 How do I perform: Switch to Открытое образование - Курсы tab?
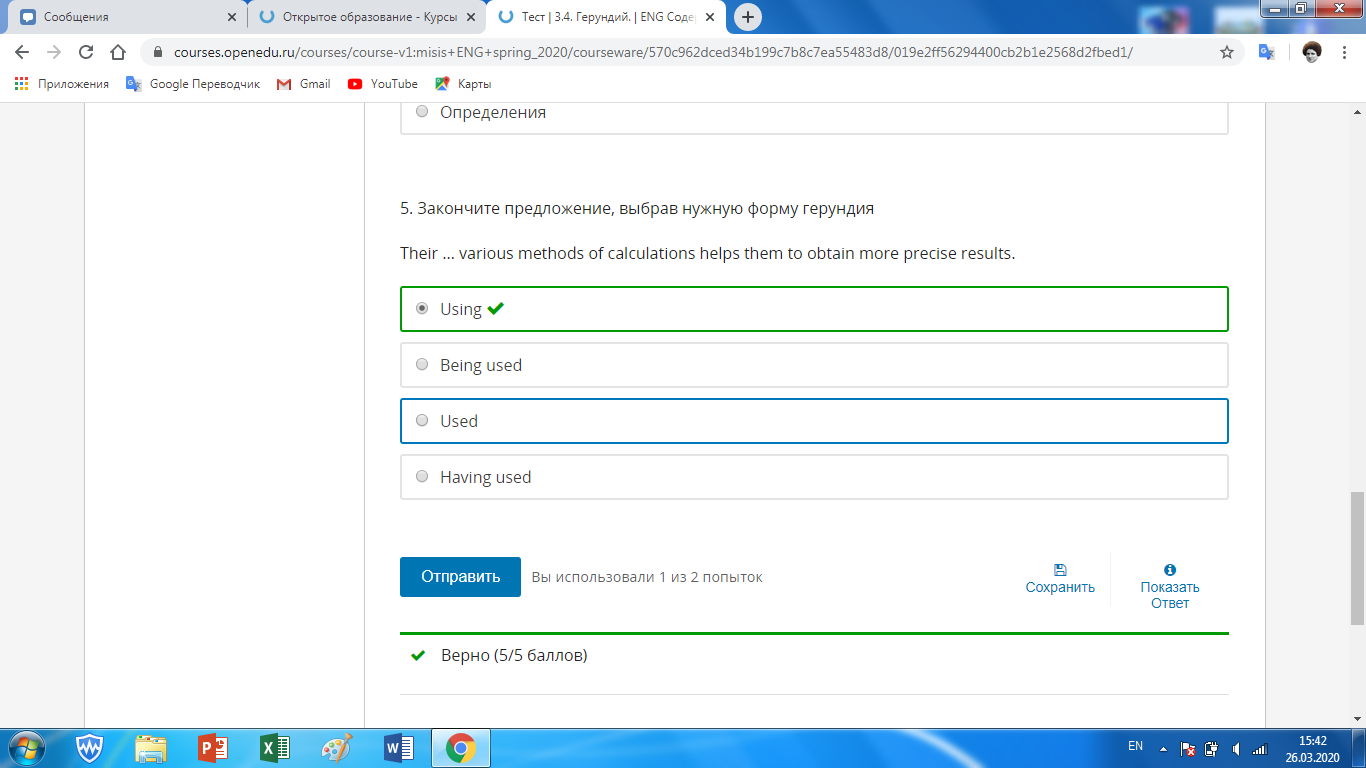click(x=366, y=17)
